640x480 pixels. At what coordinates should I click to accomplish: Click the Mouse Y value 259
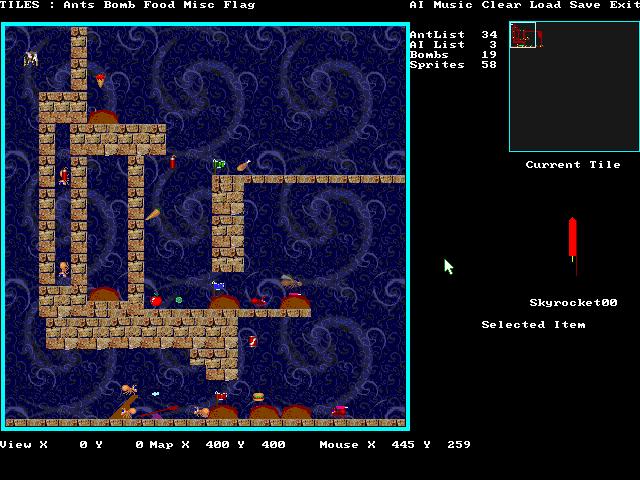[459, 444]
